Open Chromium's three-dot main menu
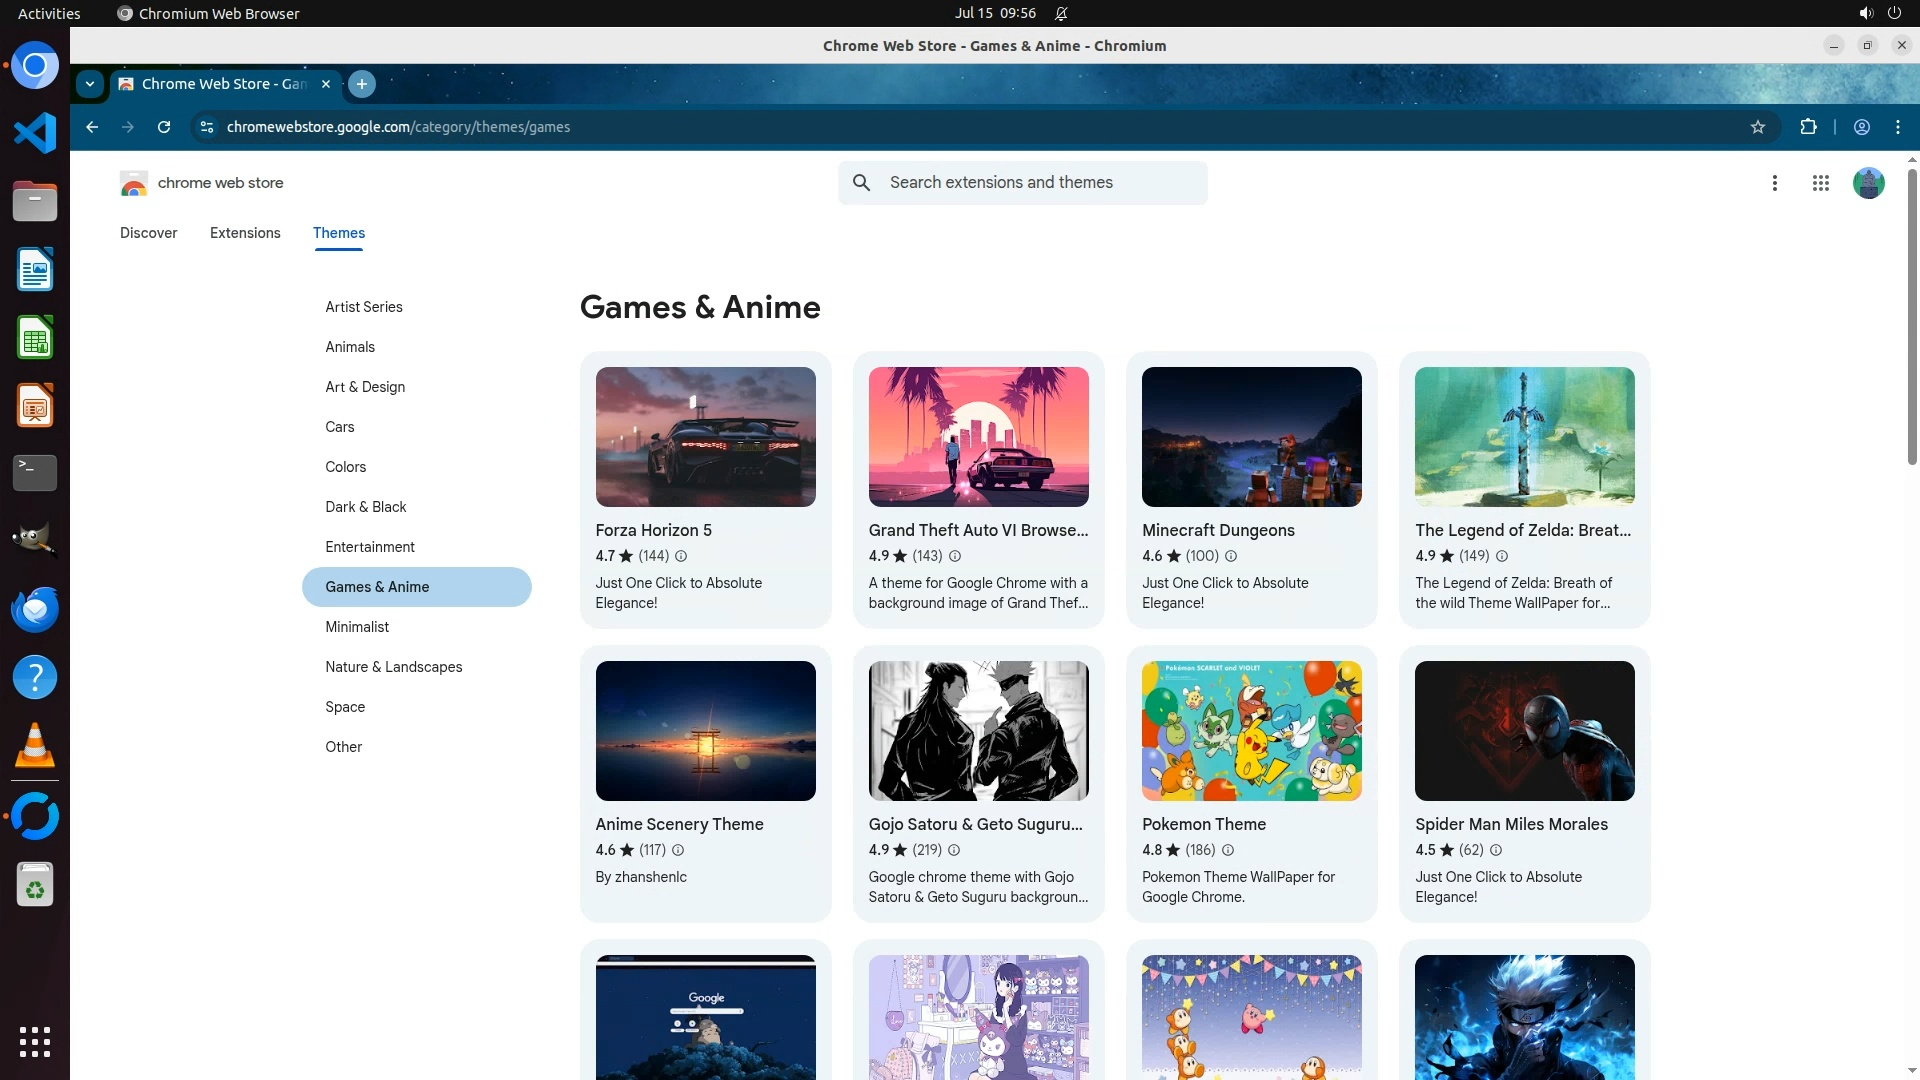Image resolution: width=1920 pixels, height=1080 pixels. 1897,127
